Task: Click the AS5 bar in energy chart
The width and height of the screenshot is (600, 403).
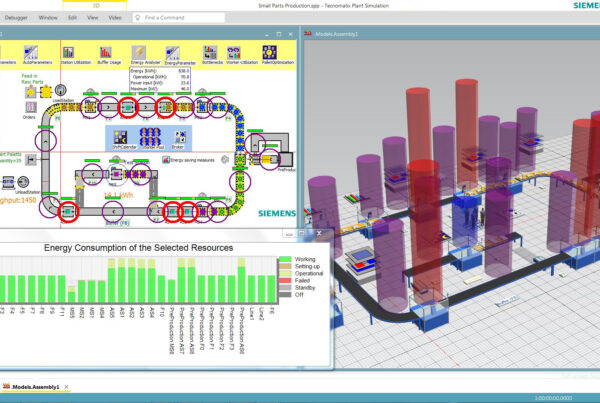Action: tap(111, 281)
